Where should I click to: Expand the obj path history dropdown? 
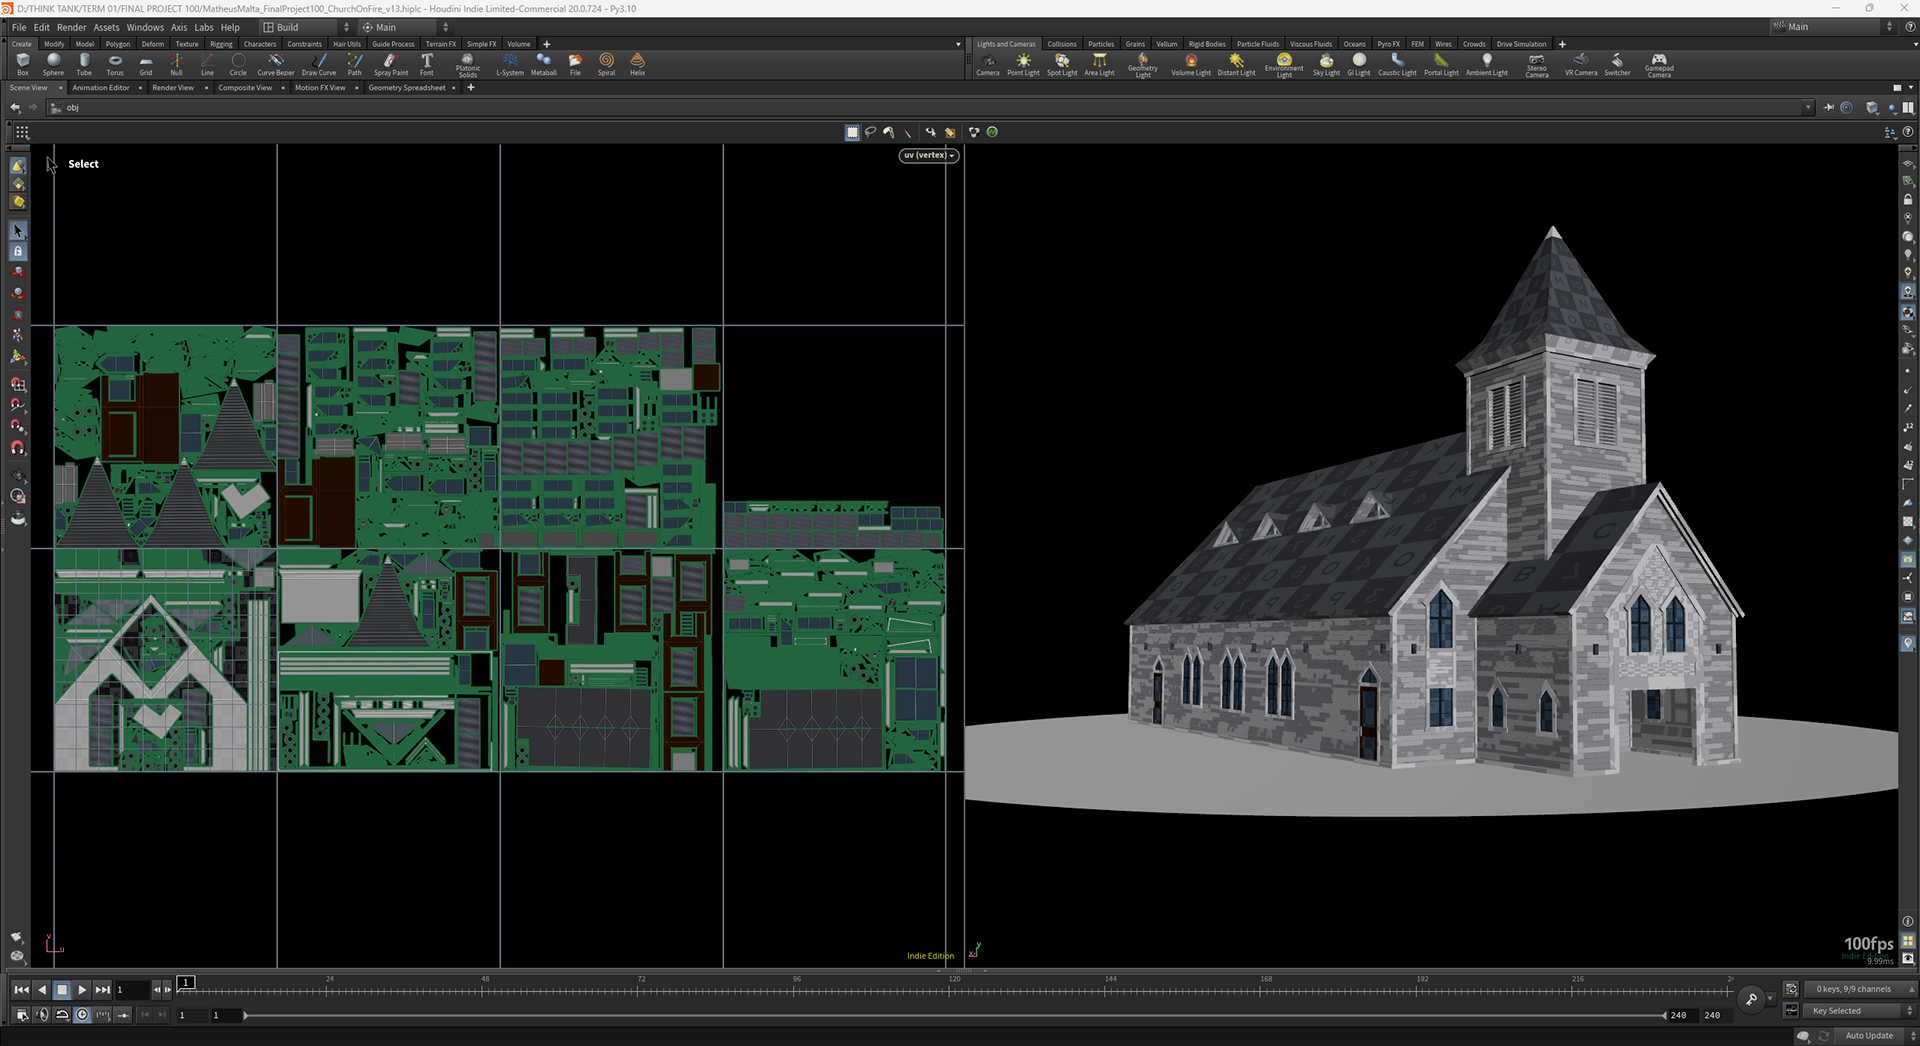1808,108
